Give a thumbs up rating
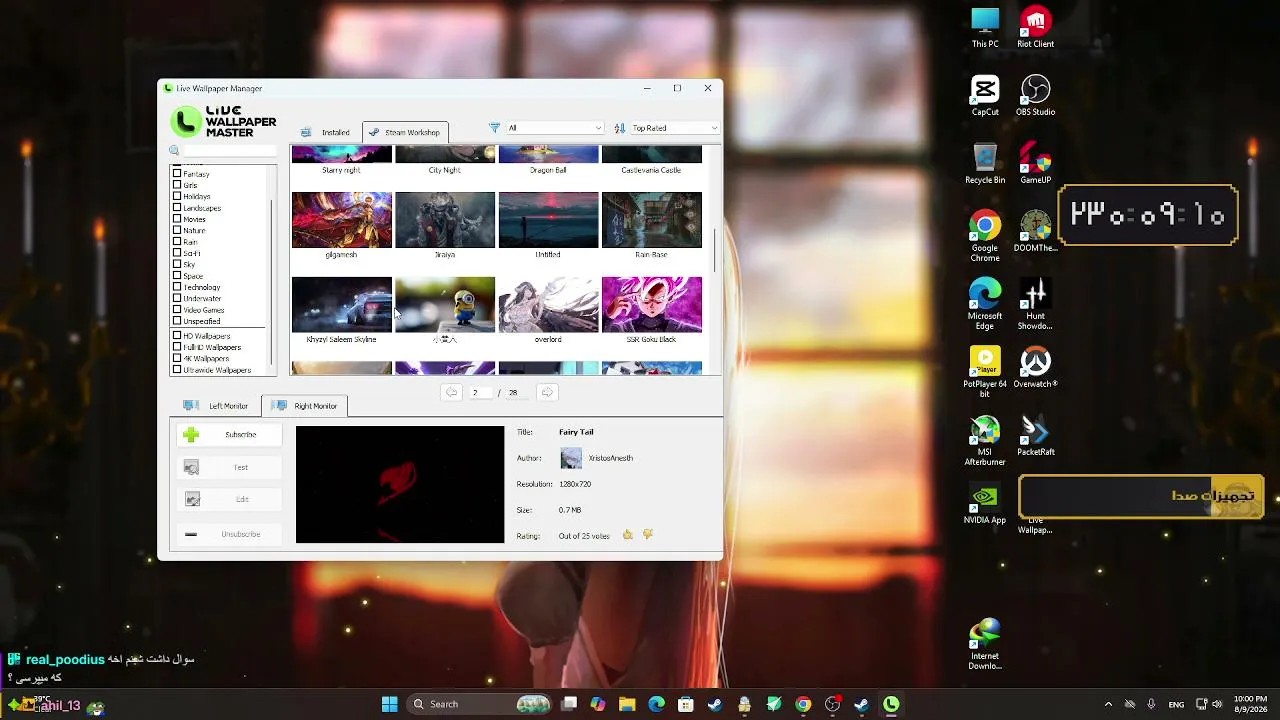Viewport: 1280px width, 720px height. click(x=628, y=535)
